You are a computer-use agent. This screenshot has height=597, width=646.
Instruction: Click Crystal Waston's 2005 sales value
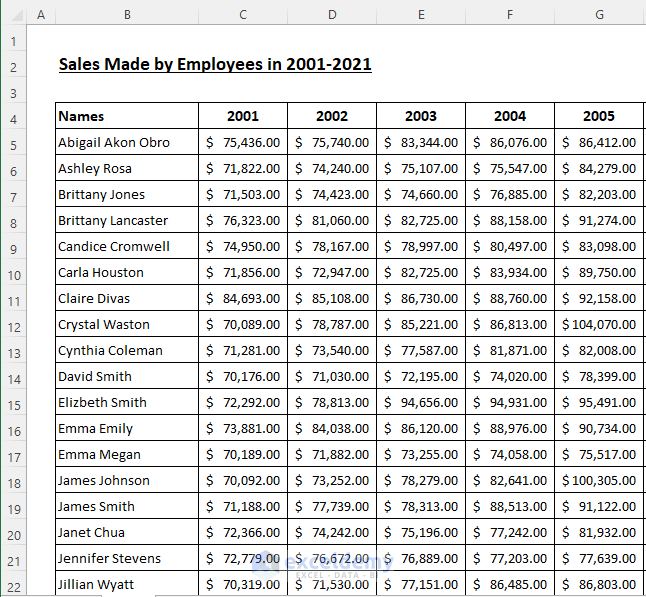tap(599, 324)
